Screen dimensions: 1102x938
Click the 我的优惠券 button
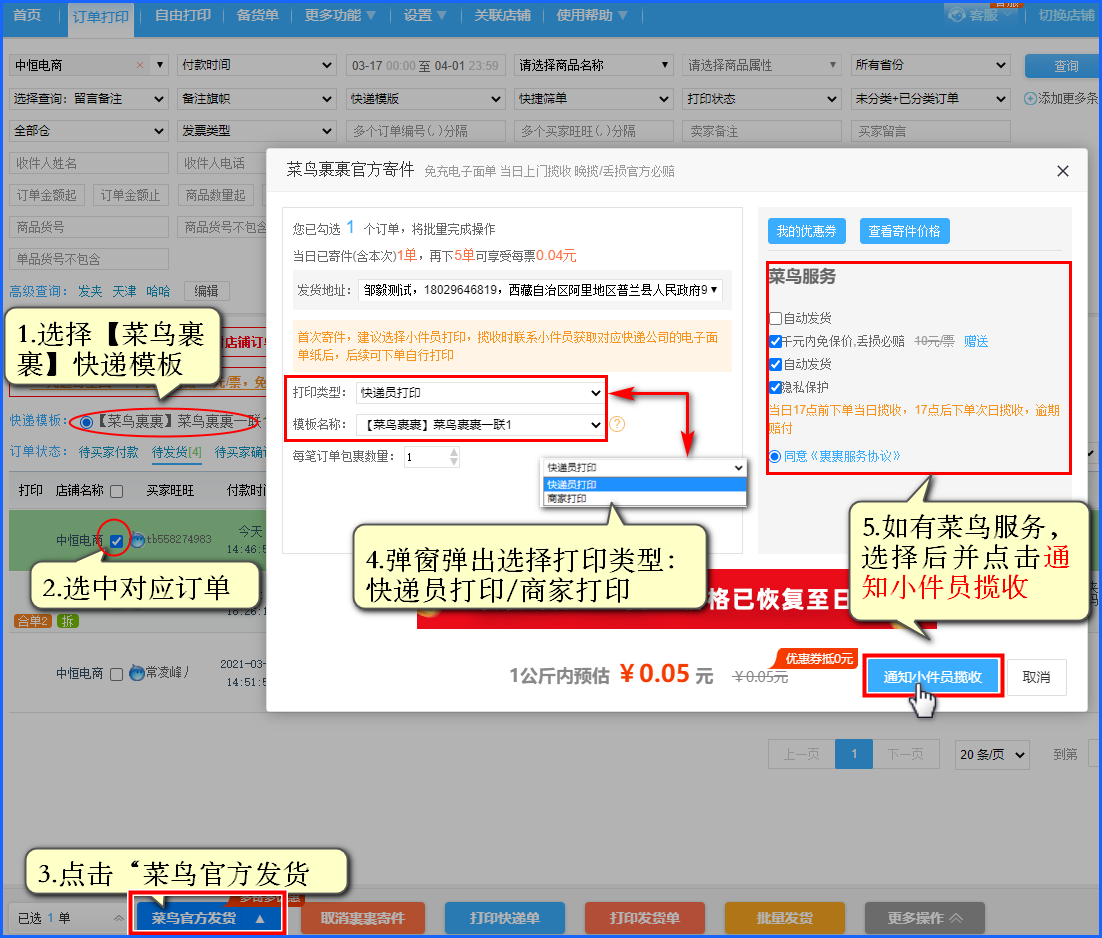[806, 231]
